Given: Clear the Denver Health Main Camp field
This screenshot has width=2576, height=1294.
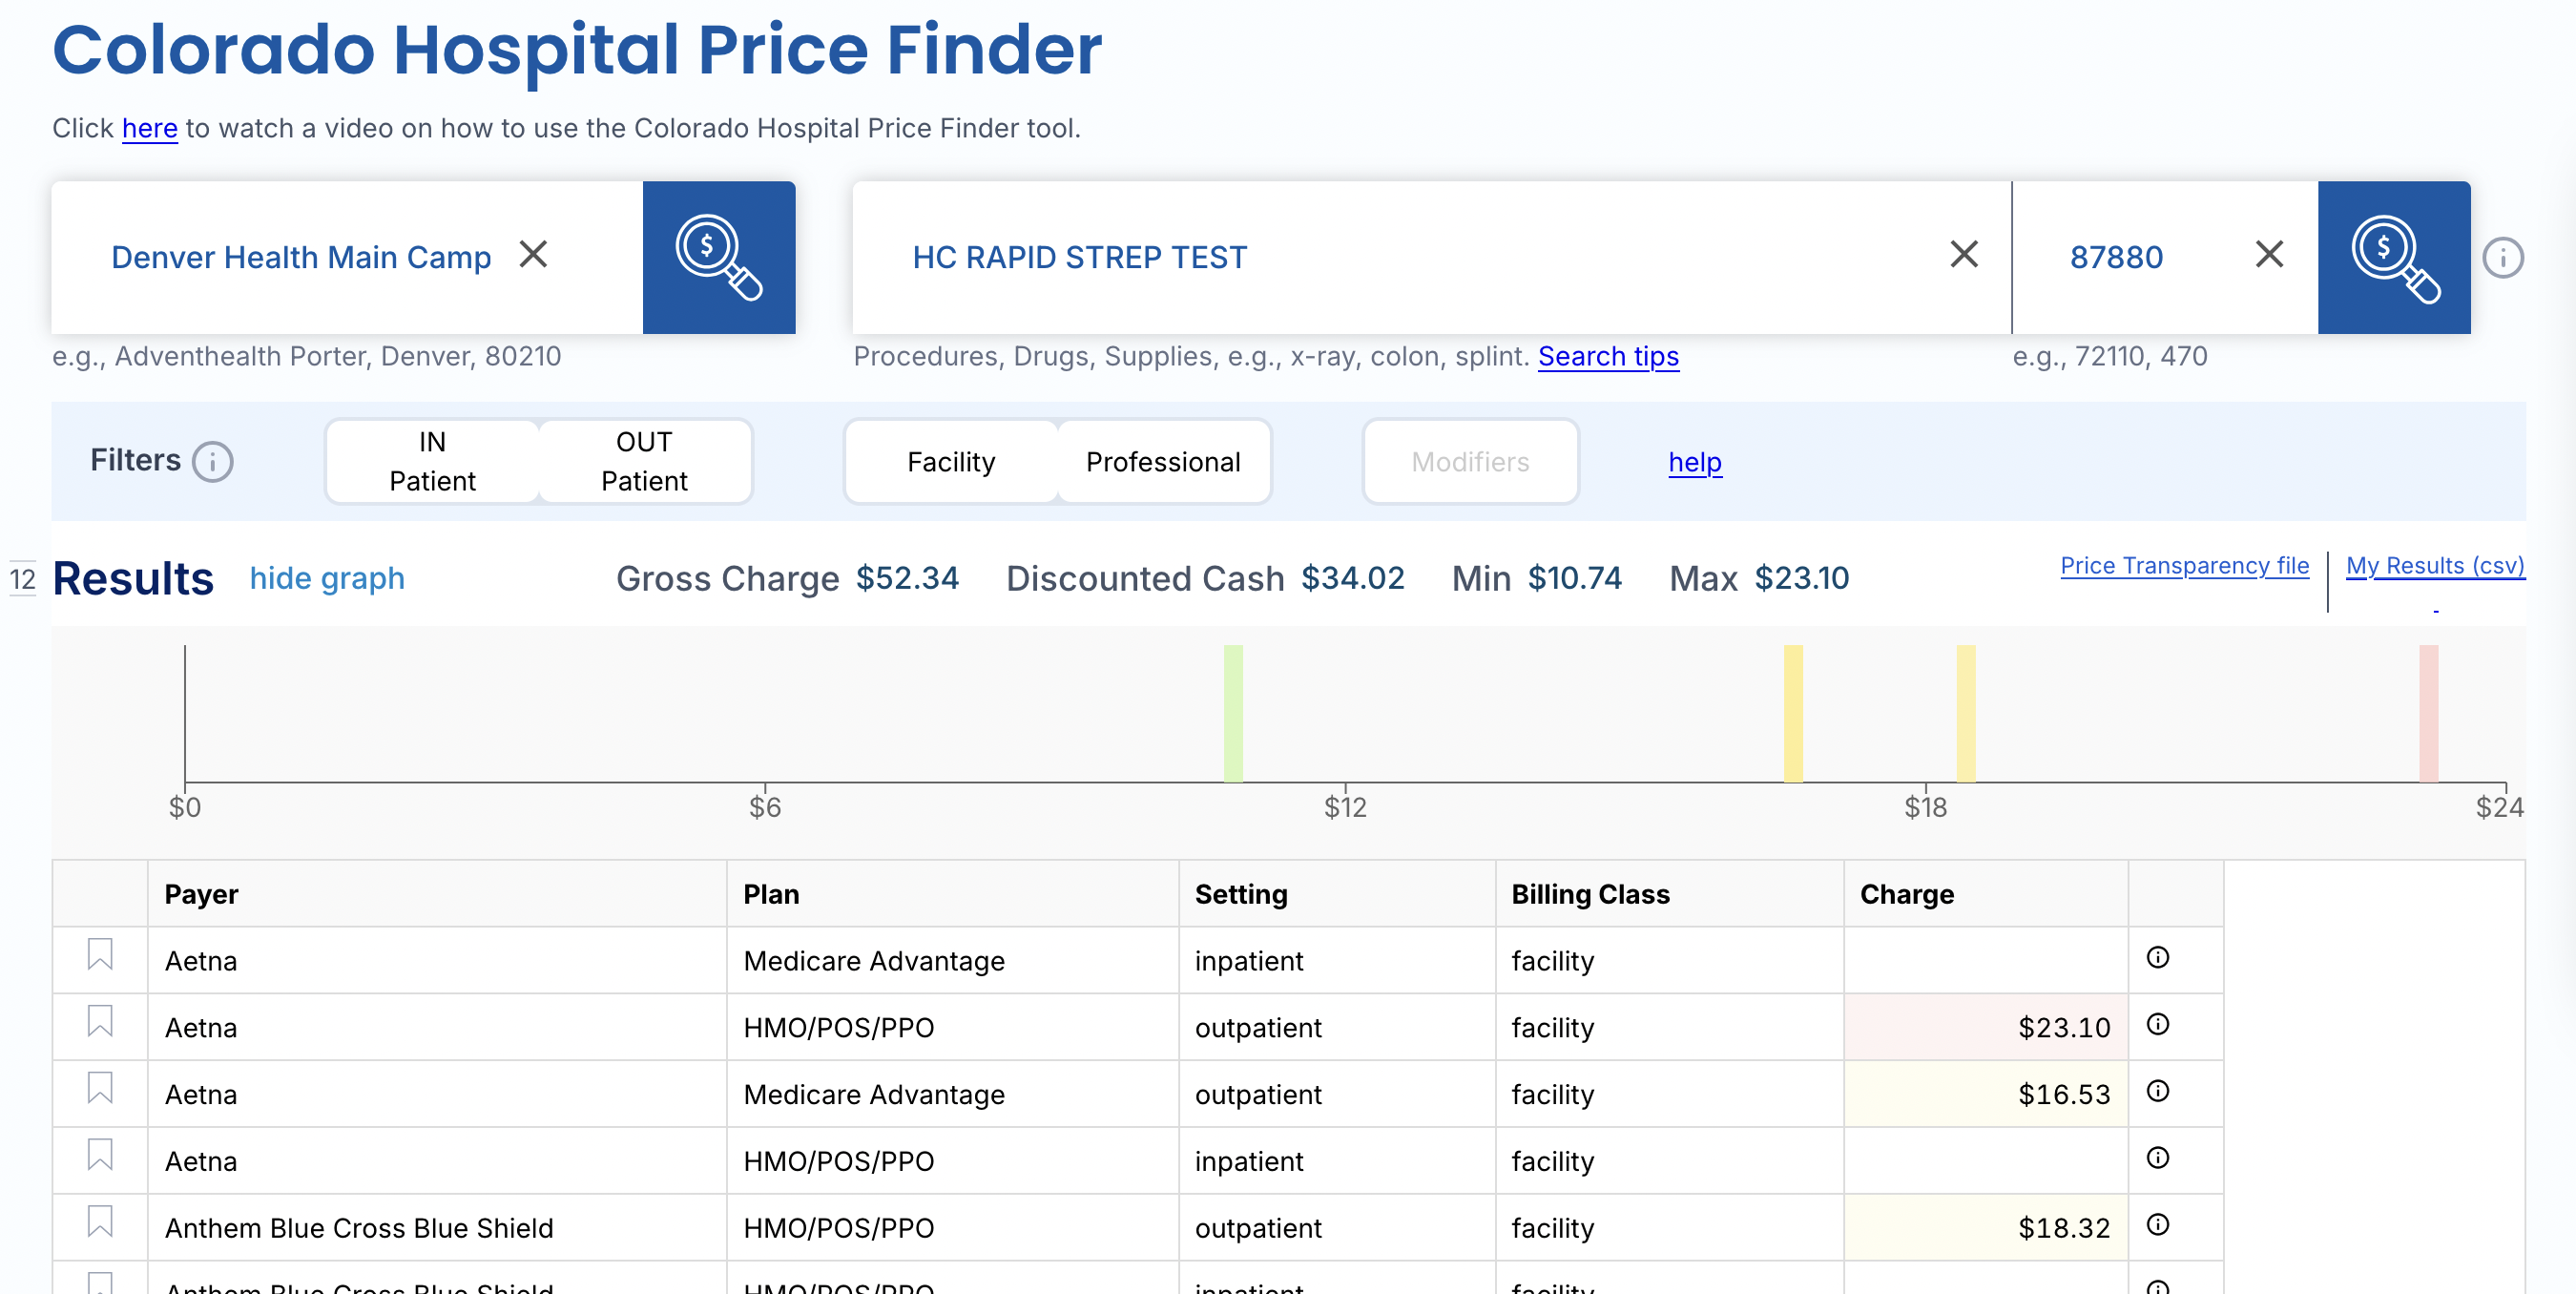Looking at the screenshot, I should coord(534,255).
